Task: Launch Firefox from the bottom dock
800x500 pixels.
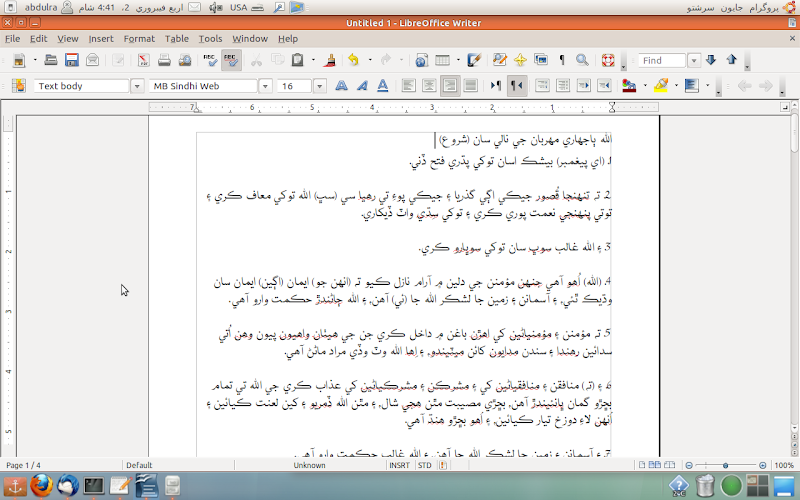Action: 41,485
